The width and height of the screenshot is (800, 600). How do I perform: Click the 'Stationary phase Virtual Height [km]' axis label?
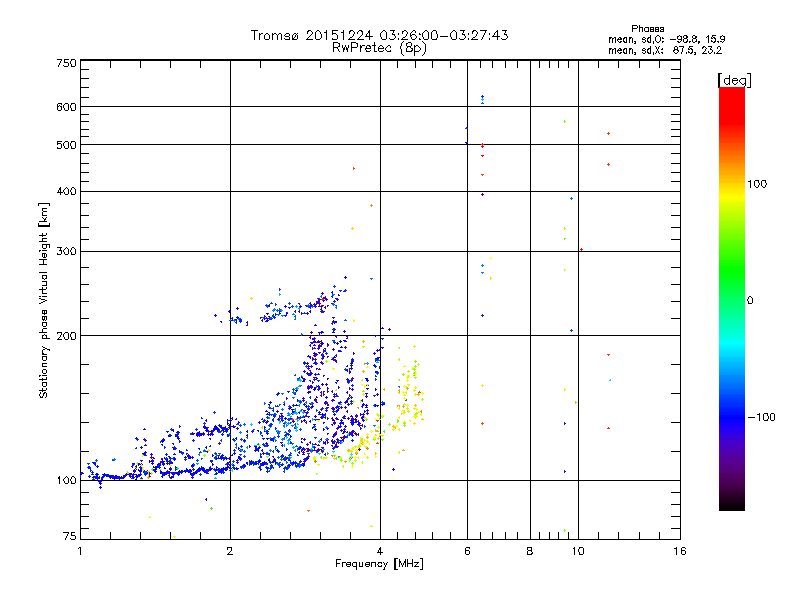[x=44, y=300]
